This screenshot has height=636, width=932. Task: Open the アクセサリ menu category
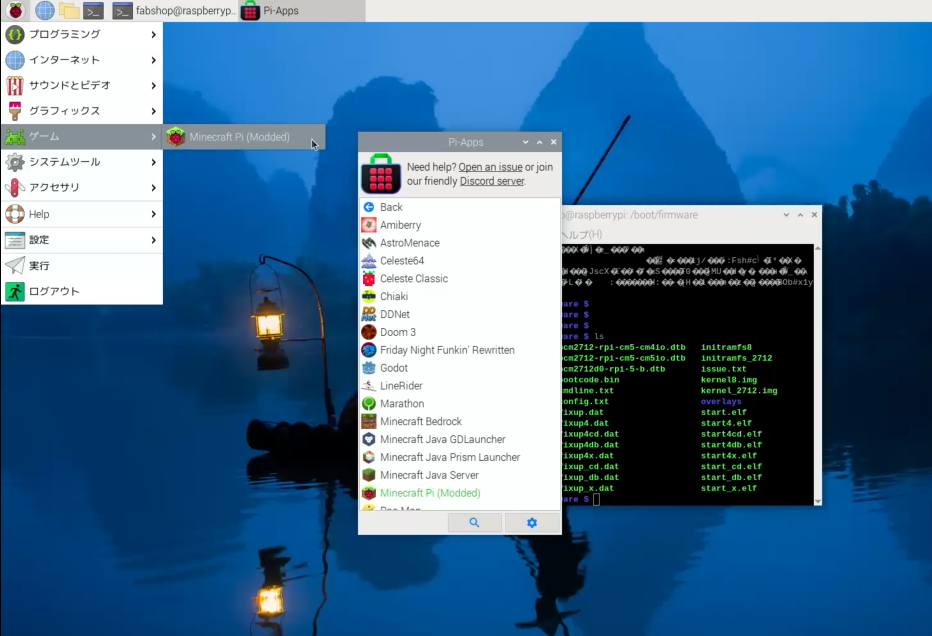[x=81, y=188]
